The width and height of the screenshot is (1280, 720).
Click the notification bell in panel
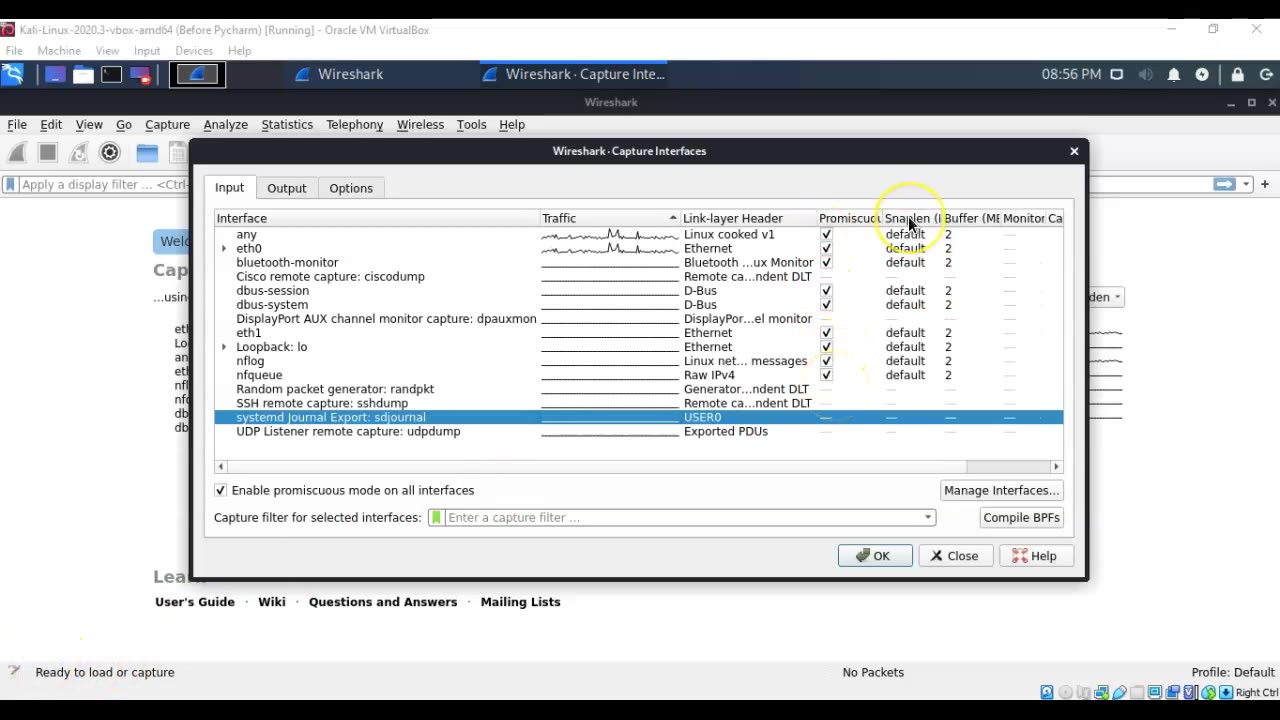click(1174, 75)
